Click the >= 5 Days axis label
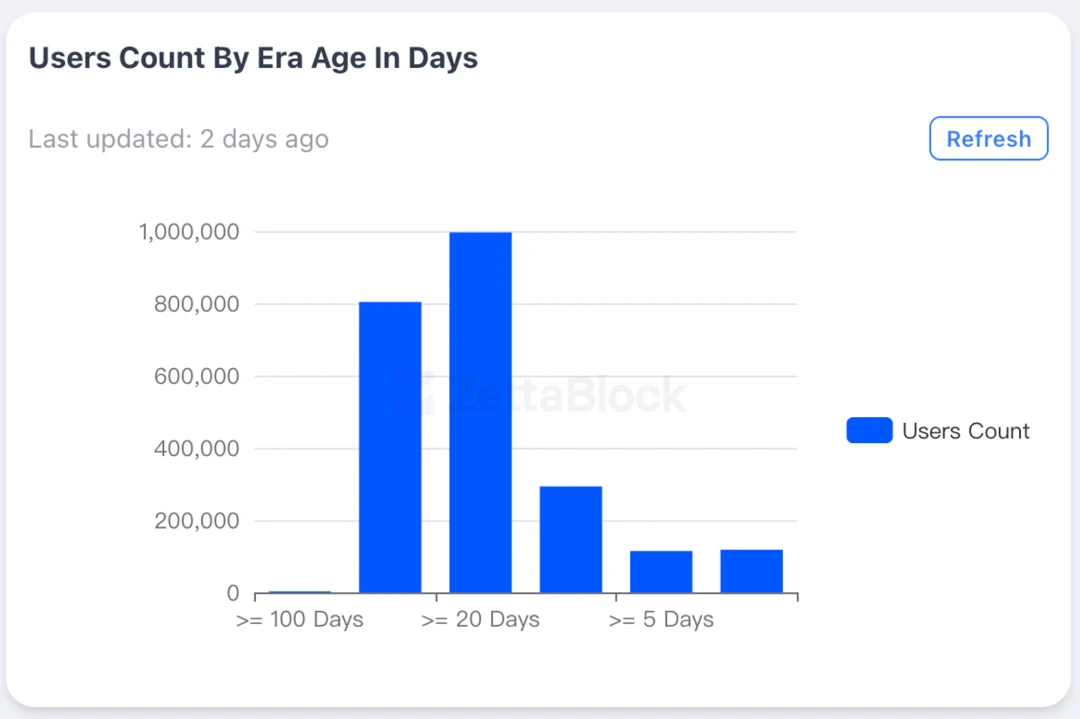 [x=661, y=620]
